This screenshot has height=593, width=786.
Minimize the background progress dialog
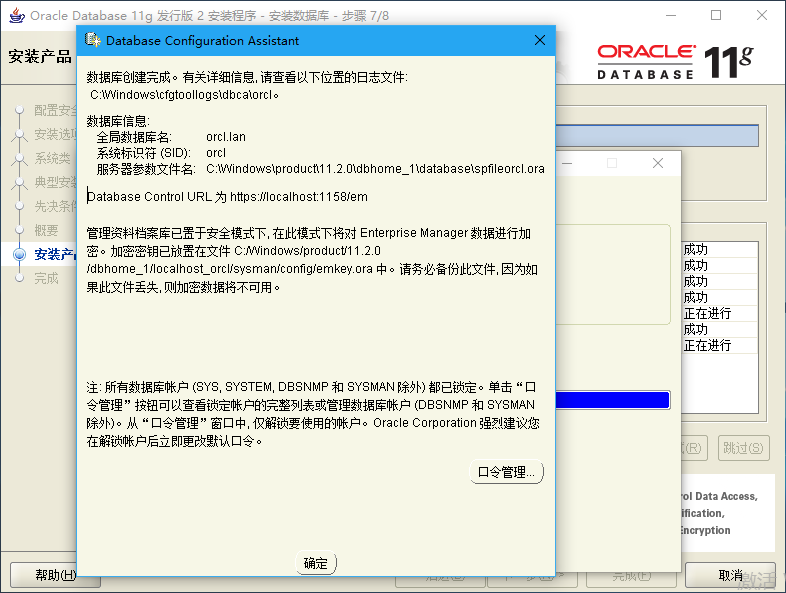(x=567, y=163)
